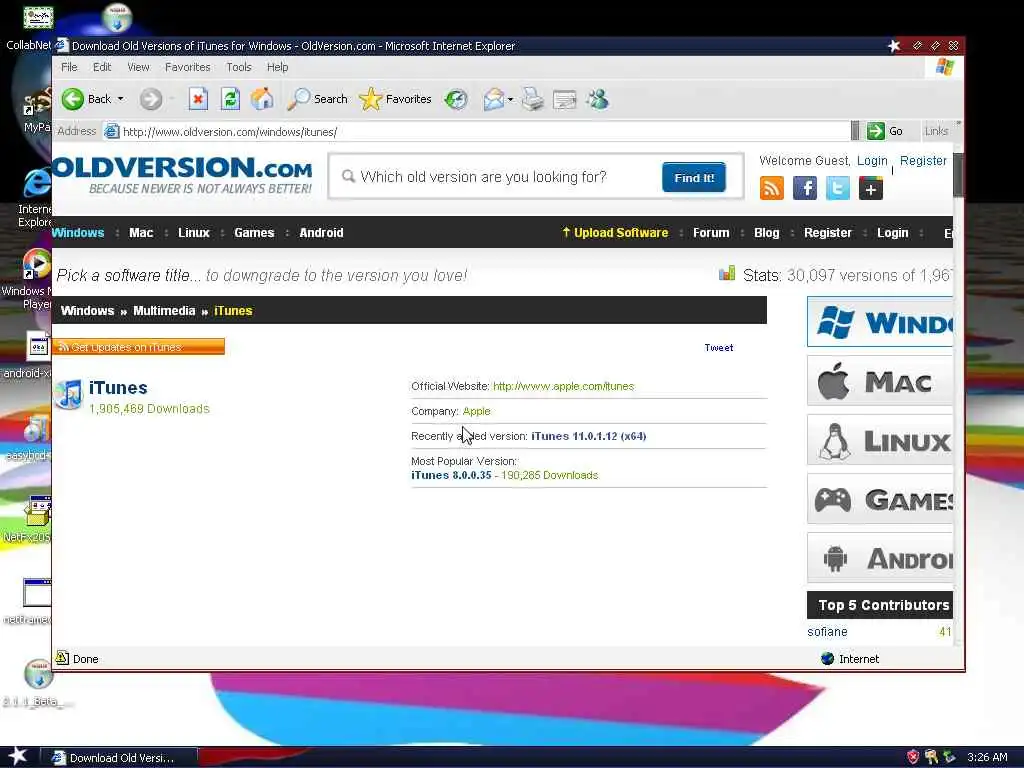The height and width of the screenshot is (768, 1024).
Task: Select the Games navigation tab
Action: click(x=254, y=232)
